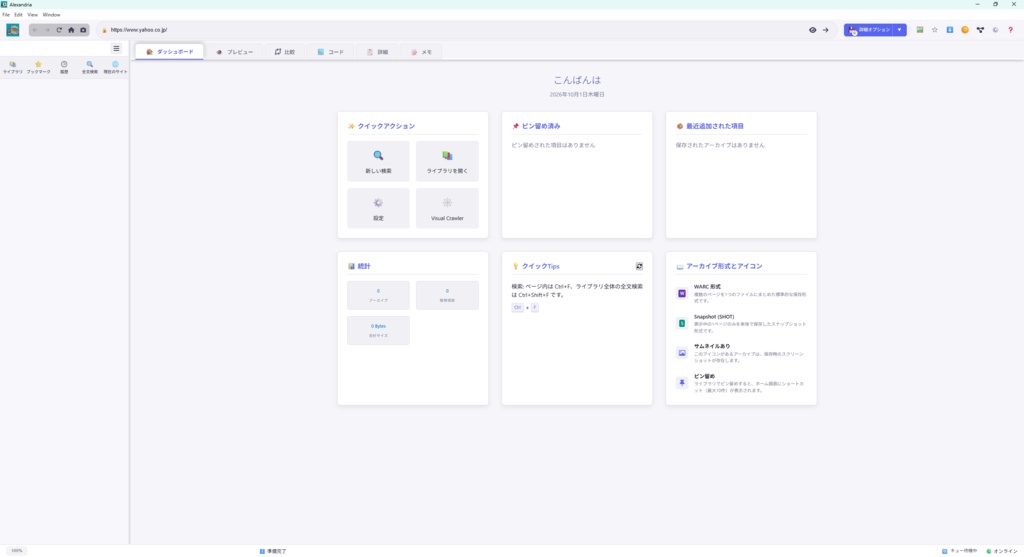This screenshot has width=1024, height=557.
Task: Click the Visual Crawler quick action
Action: [x=447, y=208]
